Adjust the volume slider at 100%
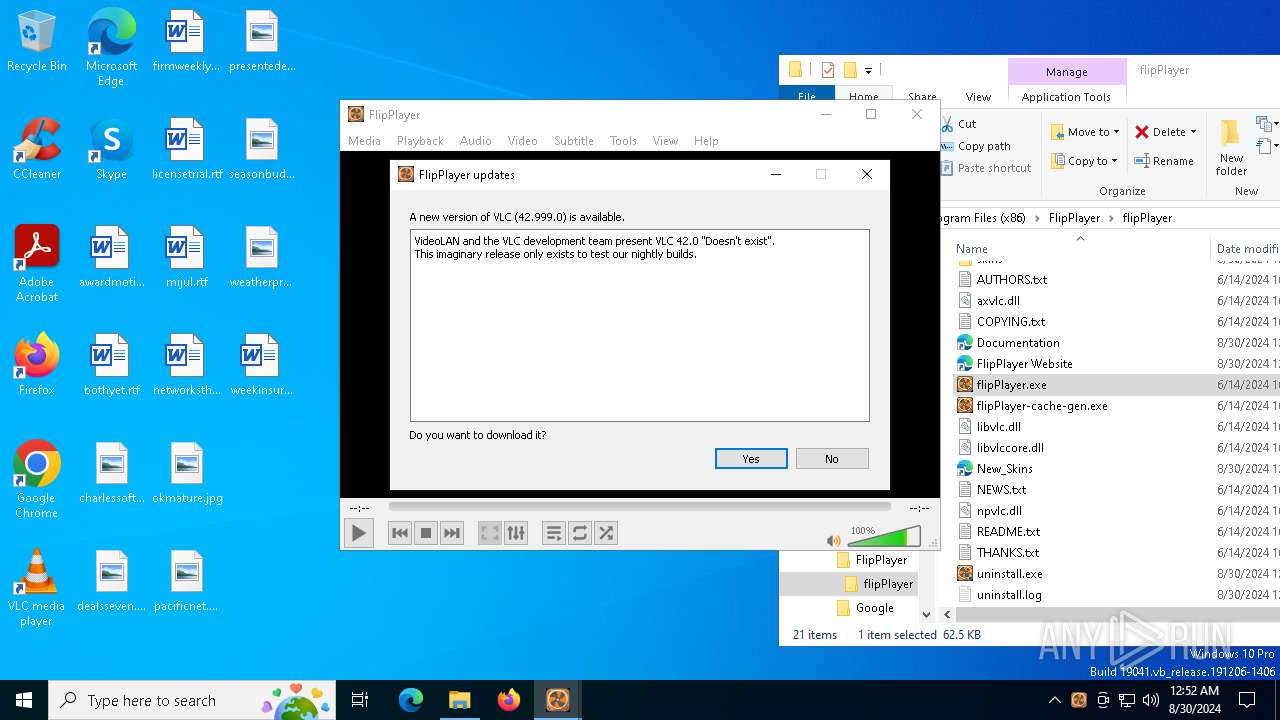This screenshot has height=720, width=1280. (x=884, y=537)
